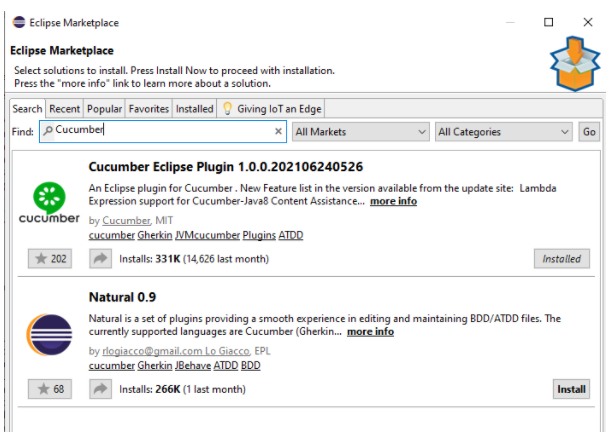
Task: Click cucumber tag under Cucumber Eclipse Plugin
Action: pos(112,235)
